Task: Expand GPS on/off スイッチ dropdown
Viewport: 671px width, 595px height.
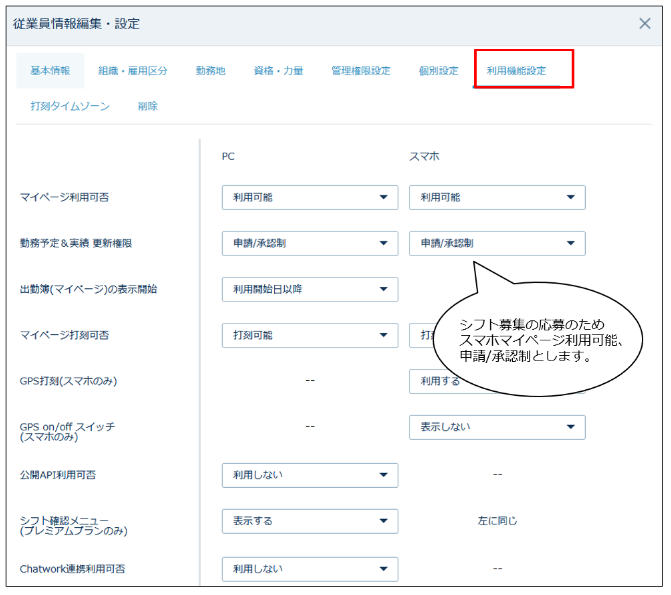Action: [x=497, y=427]
